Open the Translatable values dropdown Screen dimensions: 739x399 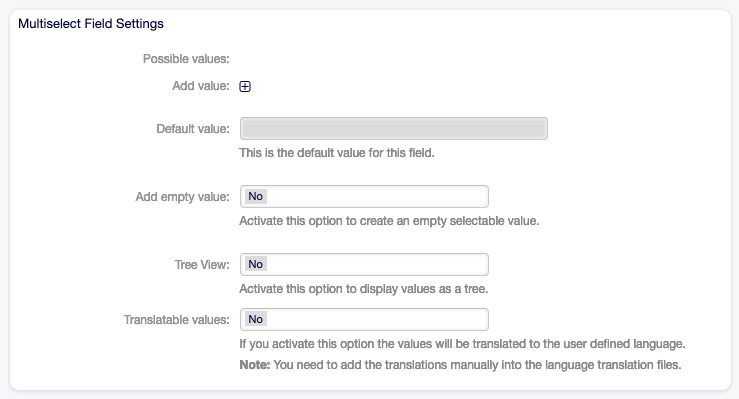click(x=364, y=319)
